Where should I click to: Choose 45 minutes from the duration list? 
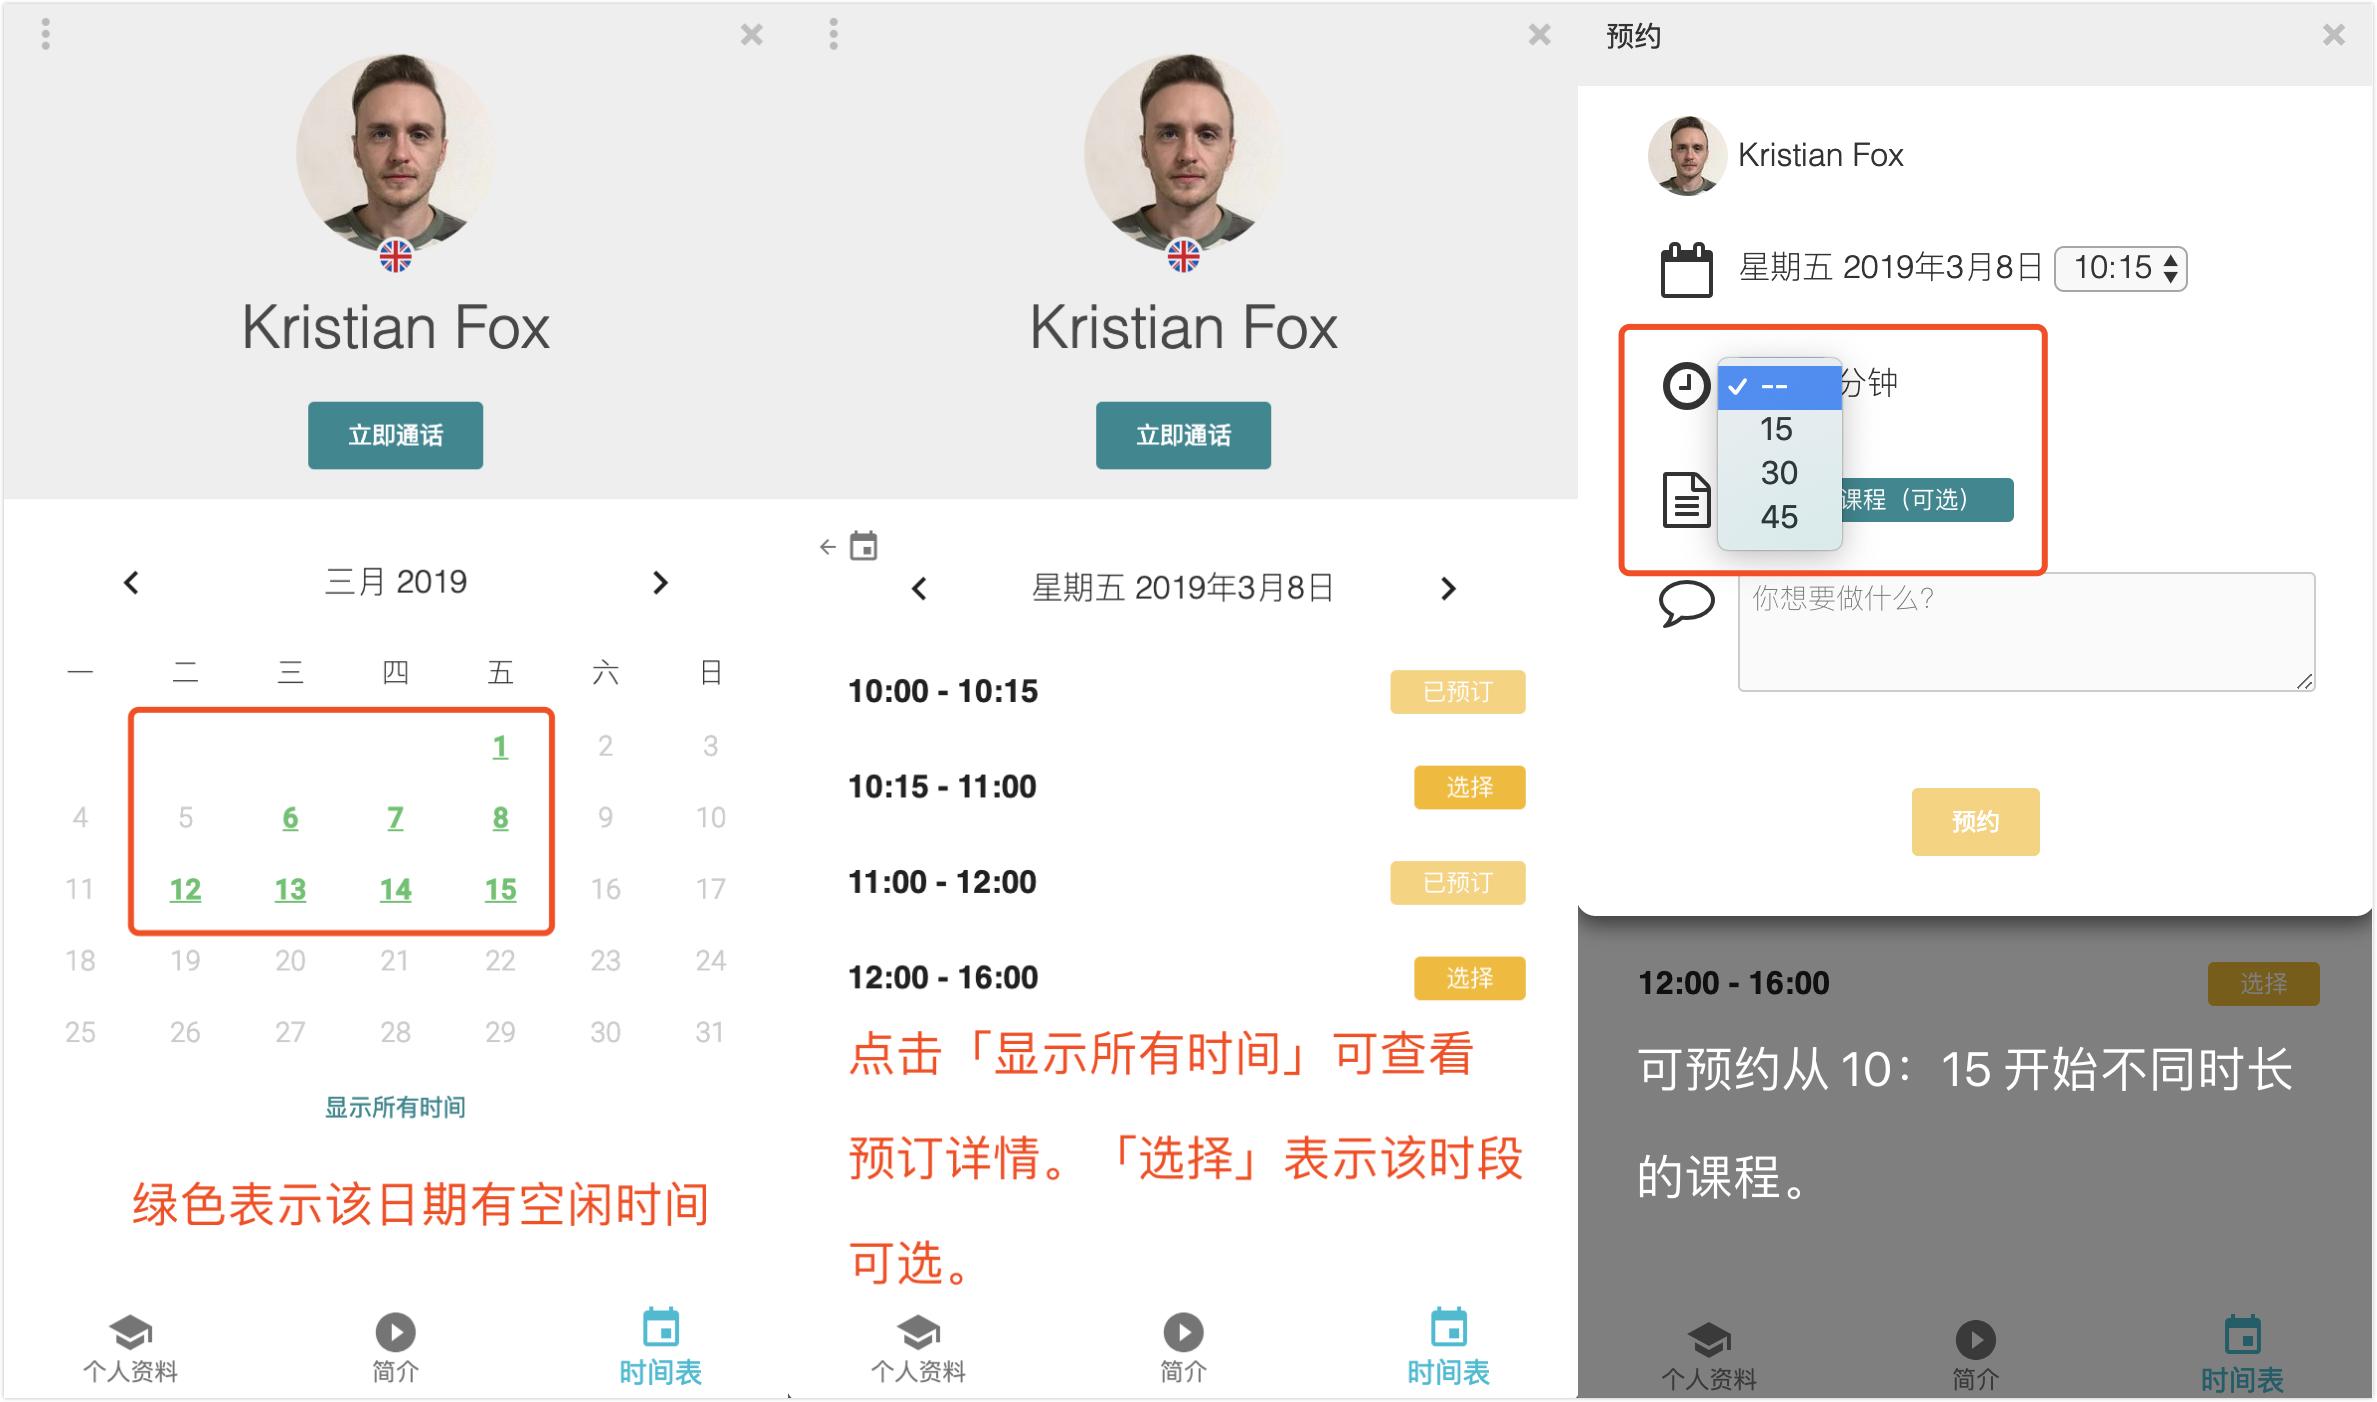point(1779,517)
